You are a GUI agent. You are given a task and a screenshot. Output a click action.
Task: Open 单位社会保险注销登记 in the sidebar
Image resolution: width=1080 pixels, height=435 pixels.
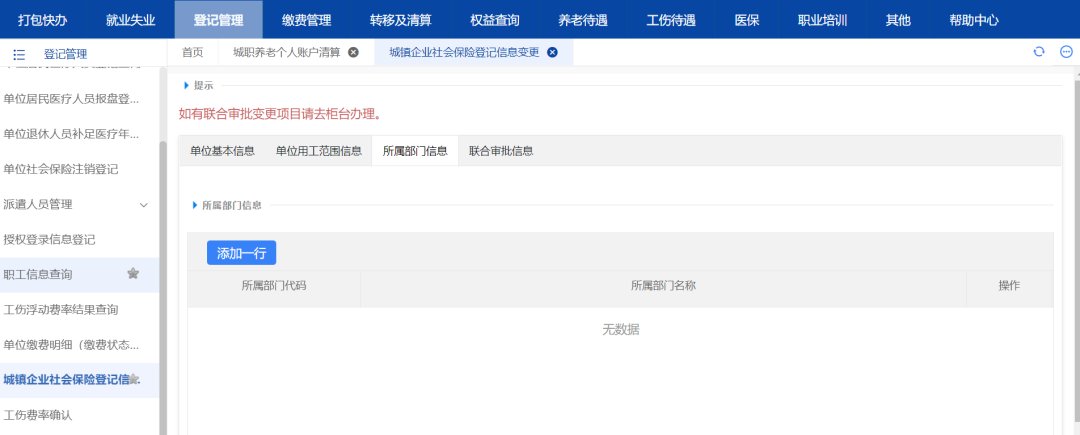click(61, 169)
